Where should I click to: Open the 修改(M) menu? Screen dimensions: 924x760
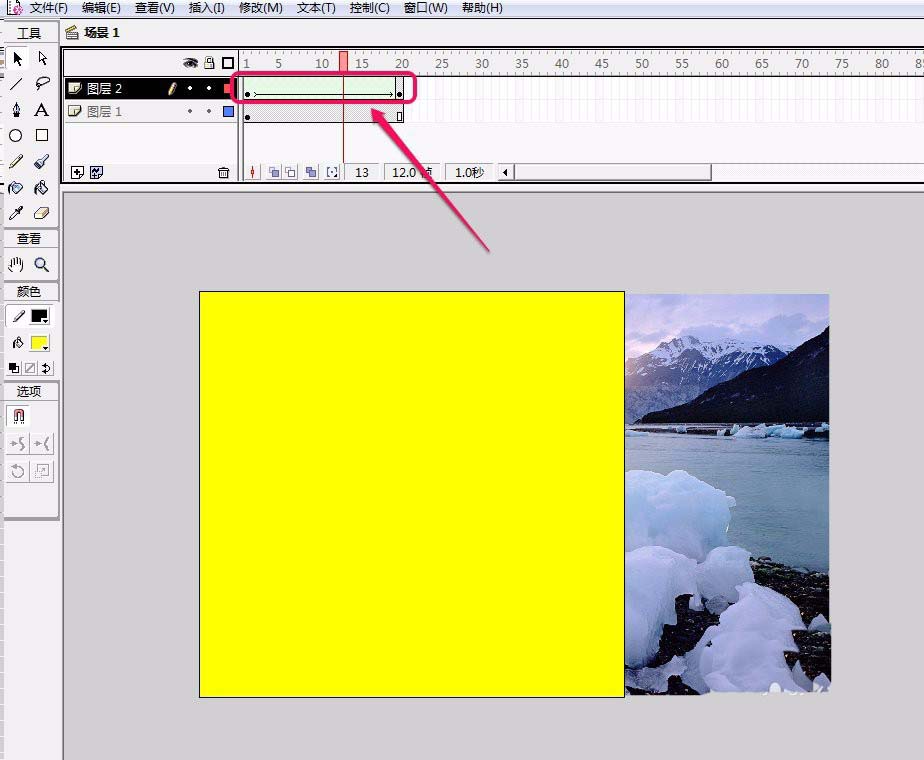pyautogui.click(x=260, y=8)
